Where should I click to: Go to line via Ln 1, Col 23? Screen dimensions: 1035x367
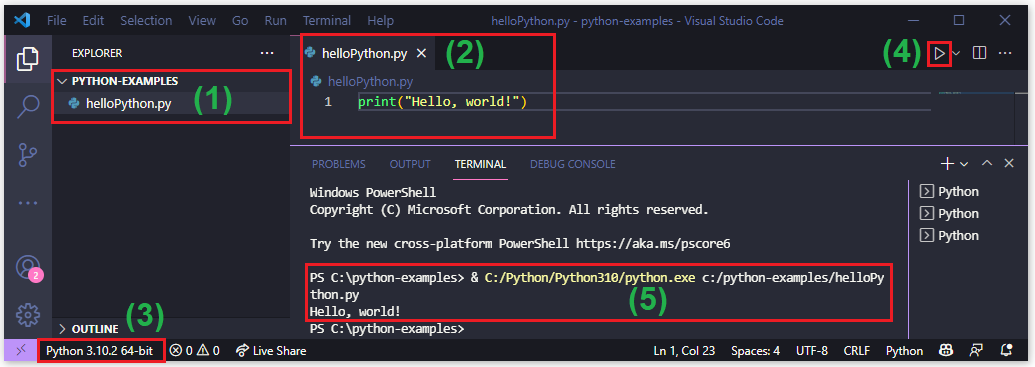(685, 350)
